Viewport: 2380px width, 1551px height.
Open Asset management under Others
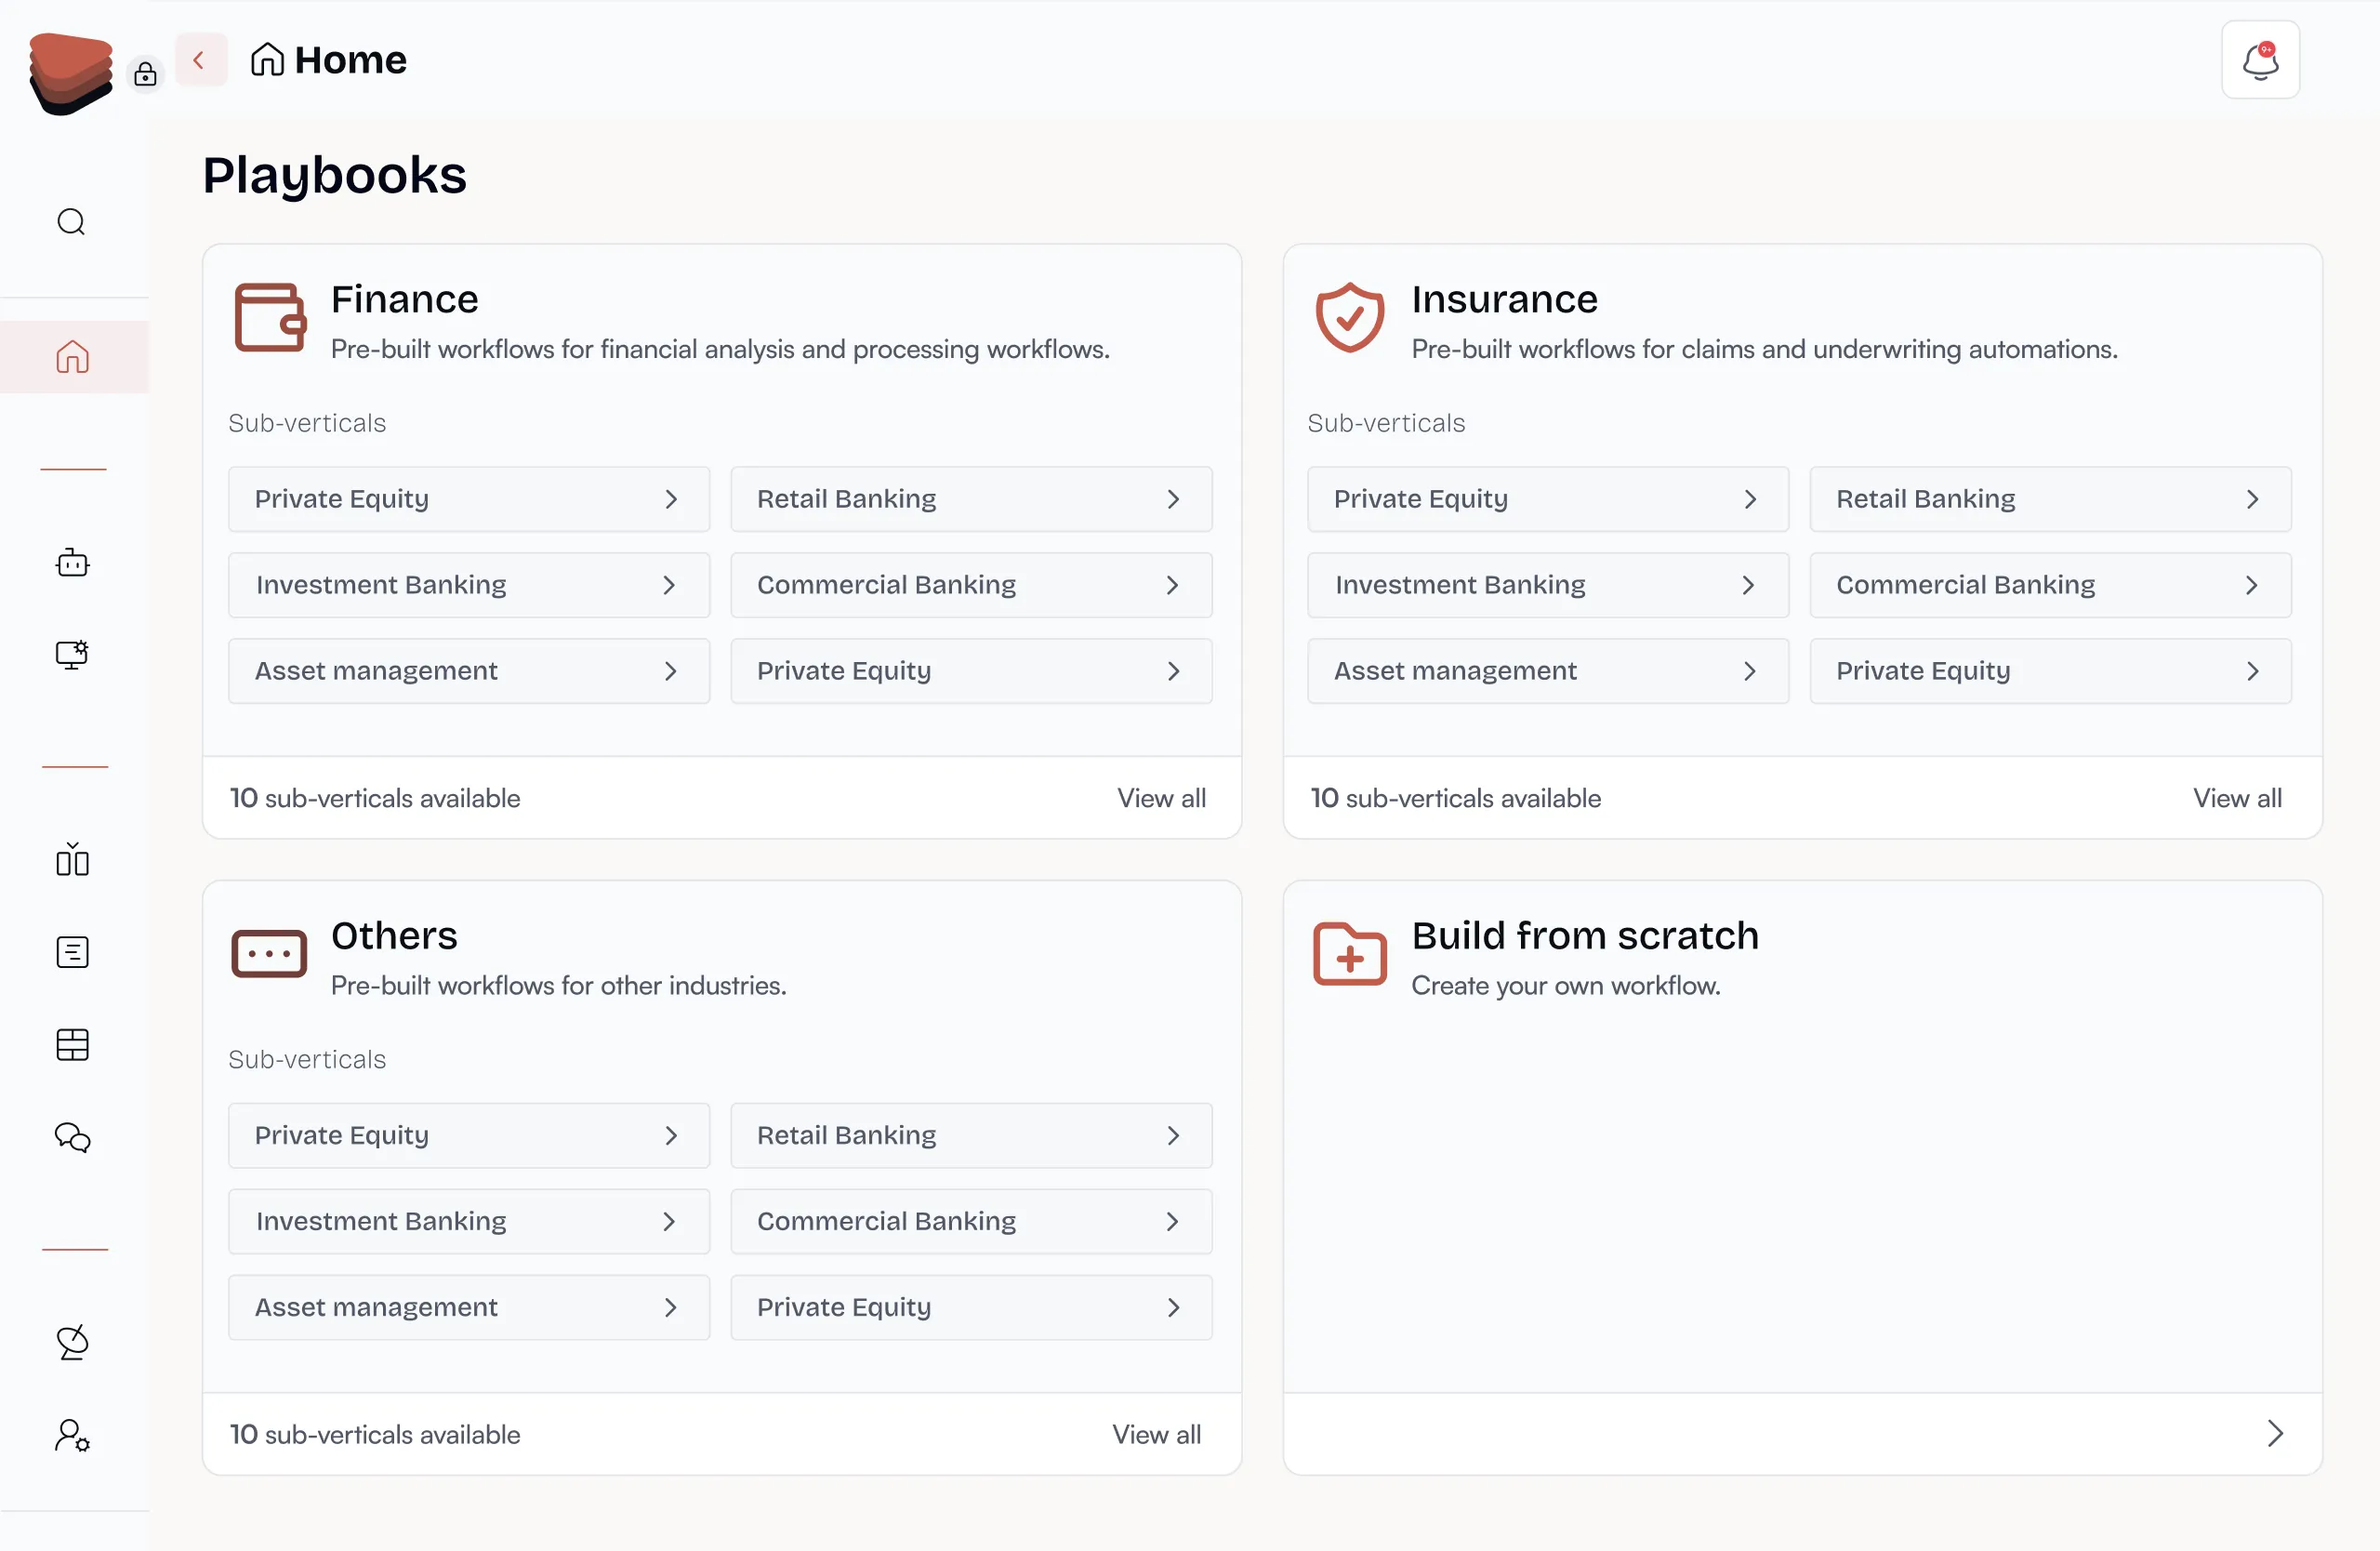[468, 1307]
